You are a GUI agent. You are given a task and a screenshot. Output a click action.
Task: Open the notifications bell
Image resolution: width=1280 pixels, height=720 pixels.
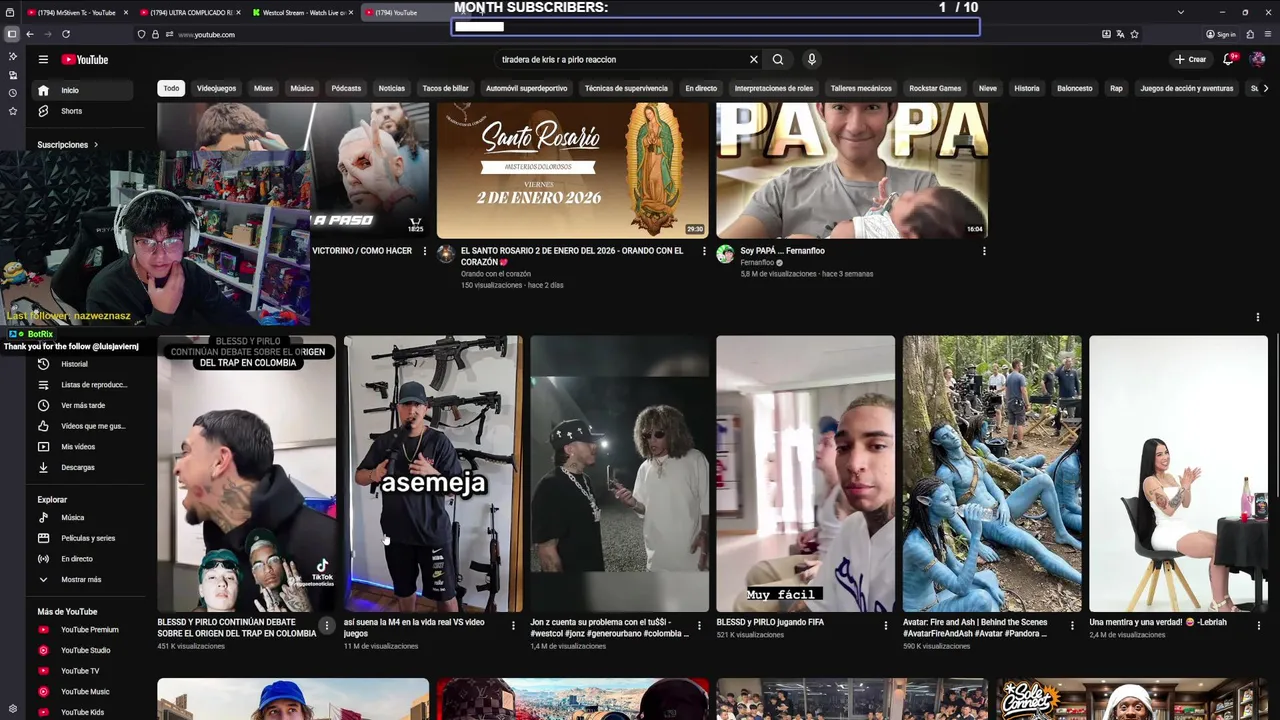[x=1229, y=59]
